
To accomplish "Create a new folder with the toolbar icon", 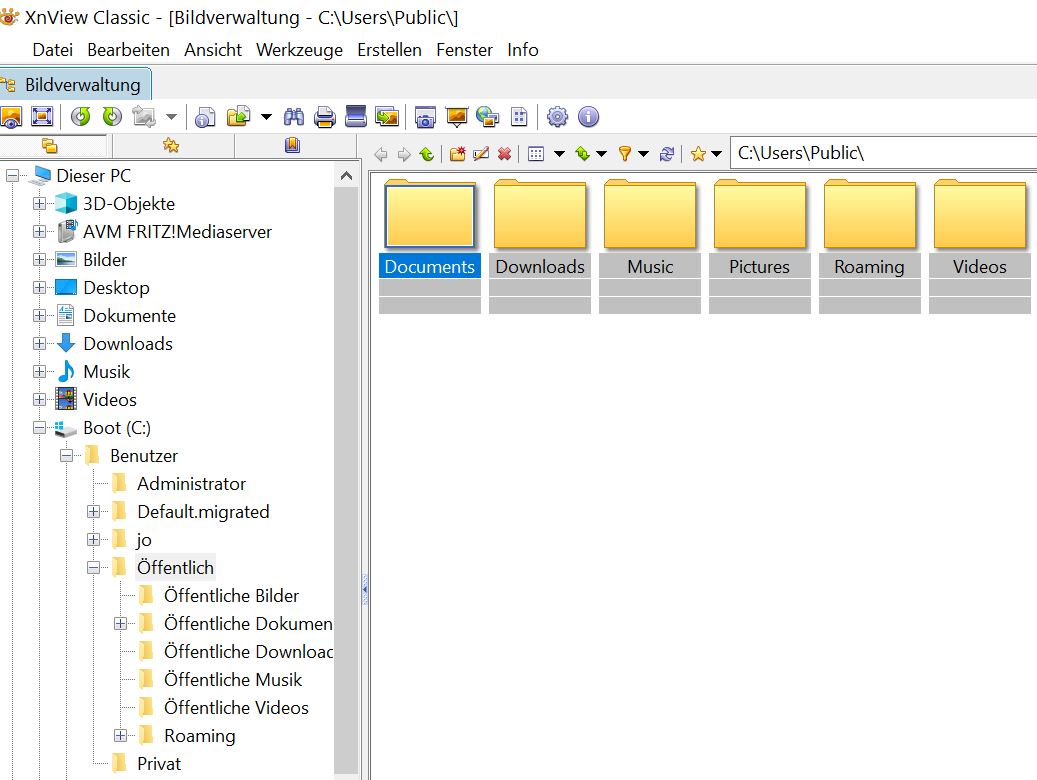I will 458,154.
